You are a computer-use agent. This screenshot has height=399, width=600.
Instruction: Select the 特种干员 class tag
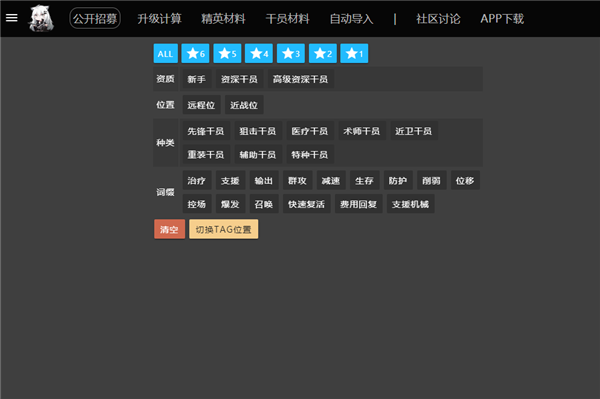310,155
